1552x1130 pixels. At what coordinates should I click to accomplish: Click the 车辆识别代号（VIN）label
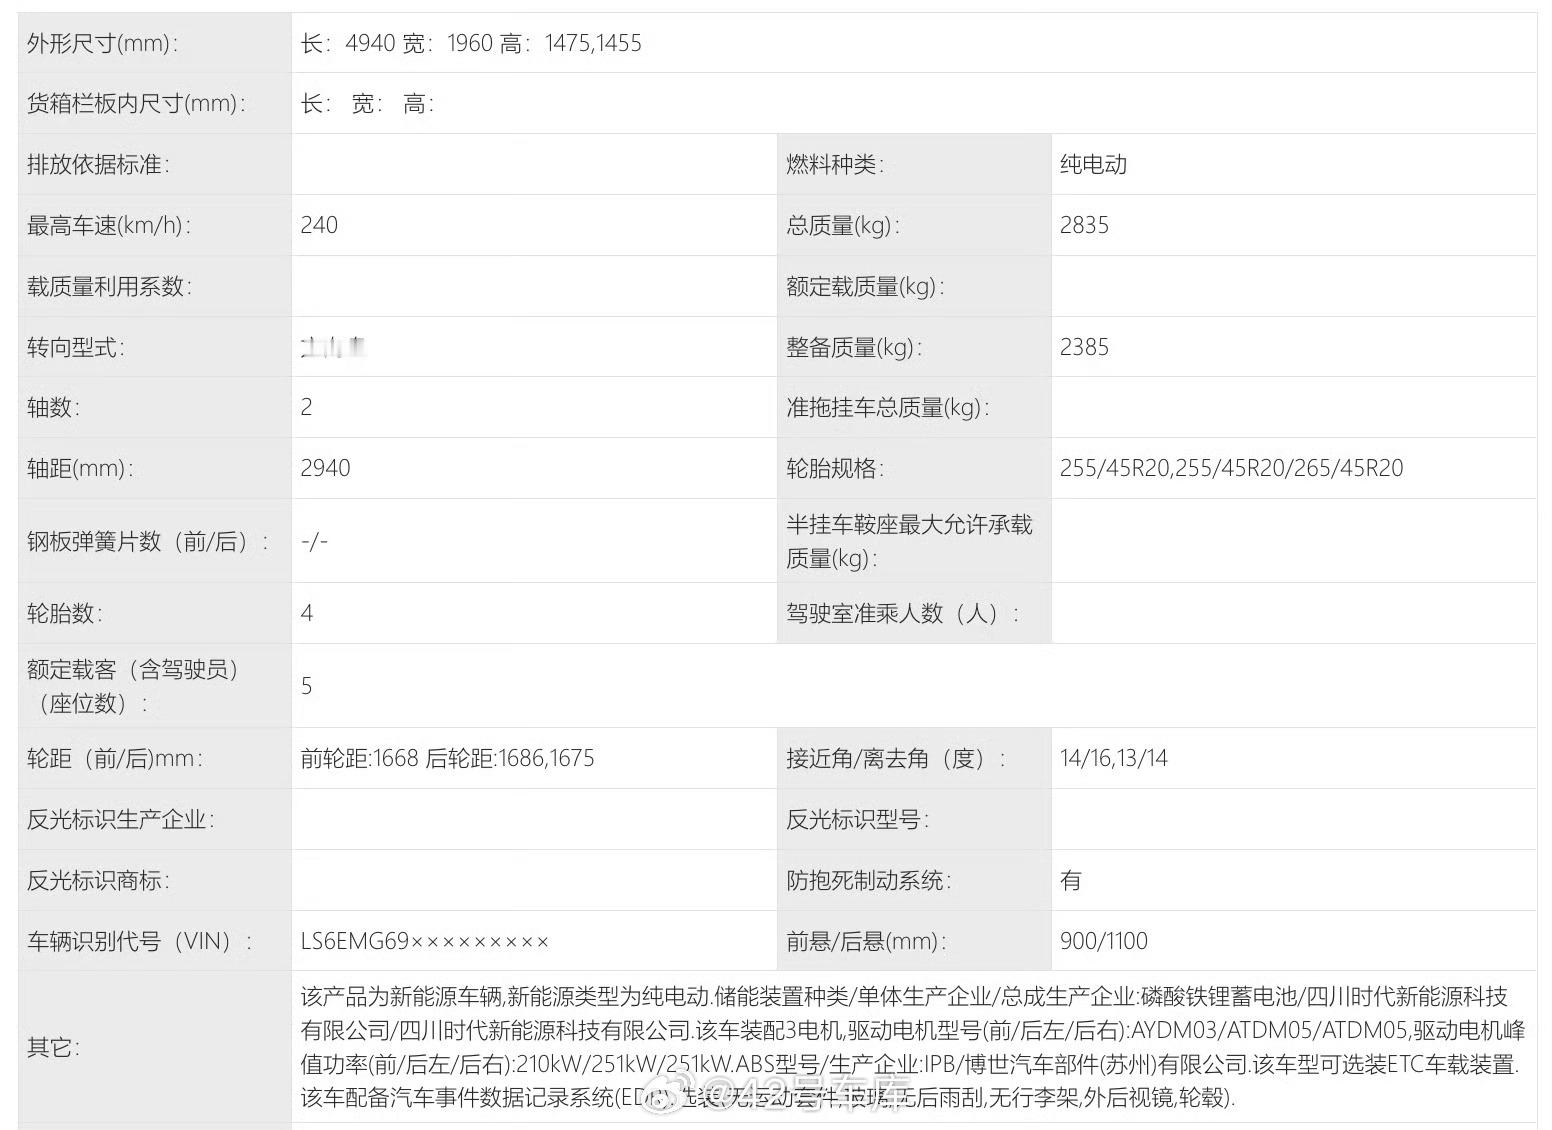tap(140, 942)
